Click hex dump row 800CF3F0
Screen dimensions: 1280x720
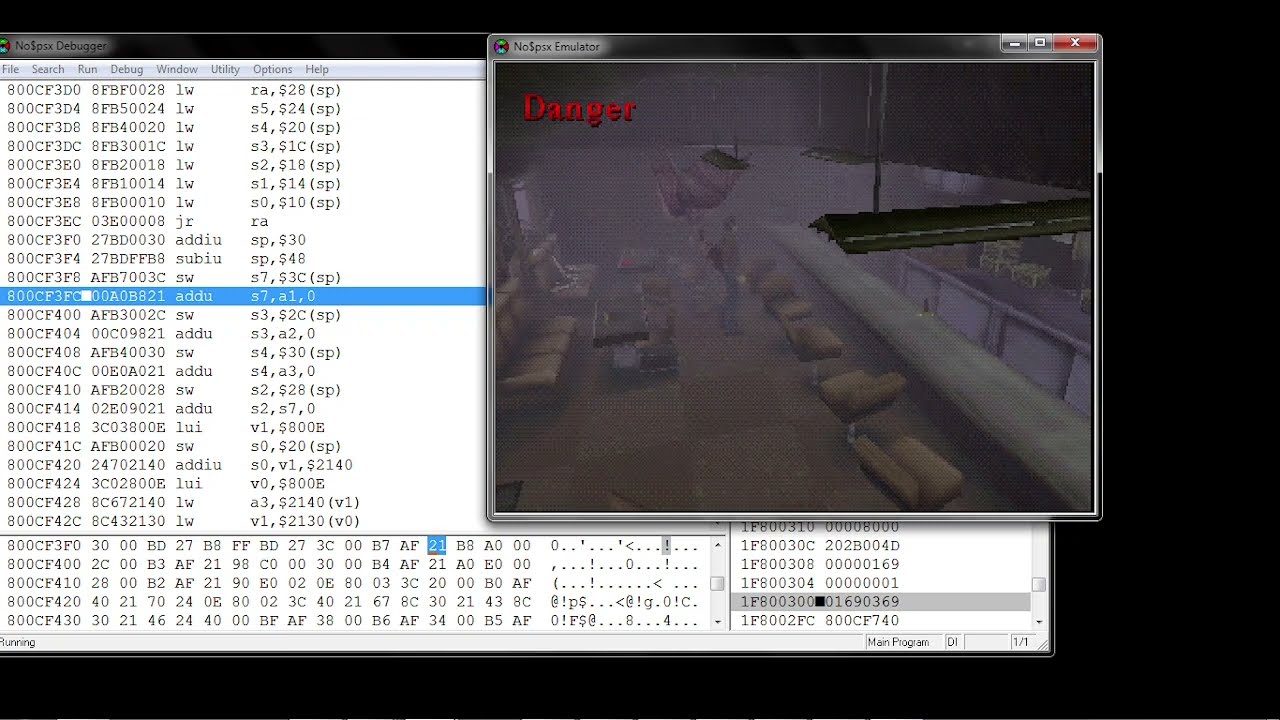click(x=355, y=546)
